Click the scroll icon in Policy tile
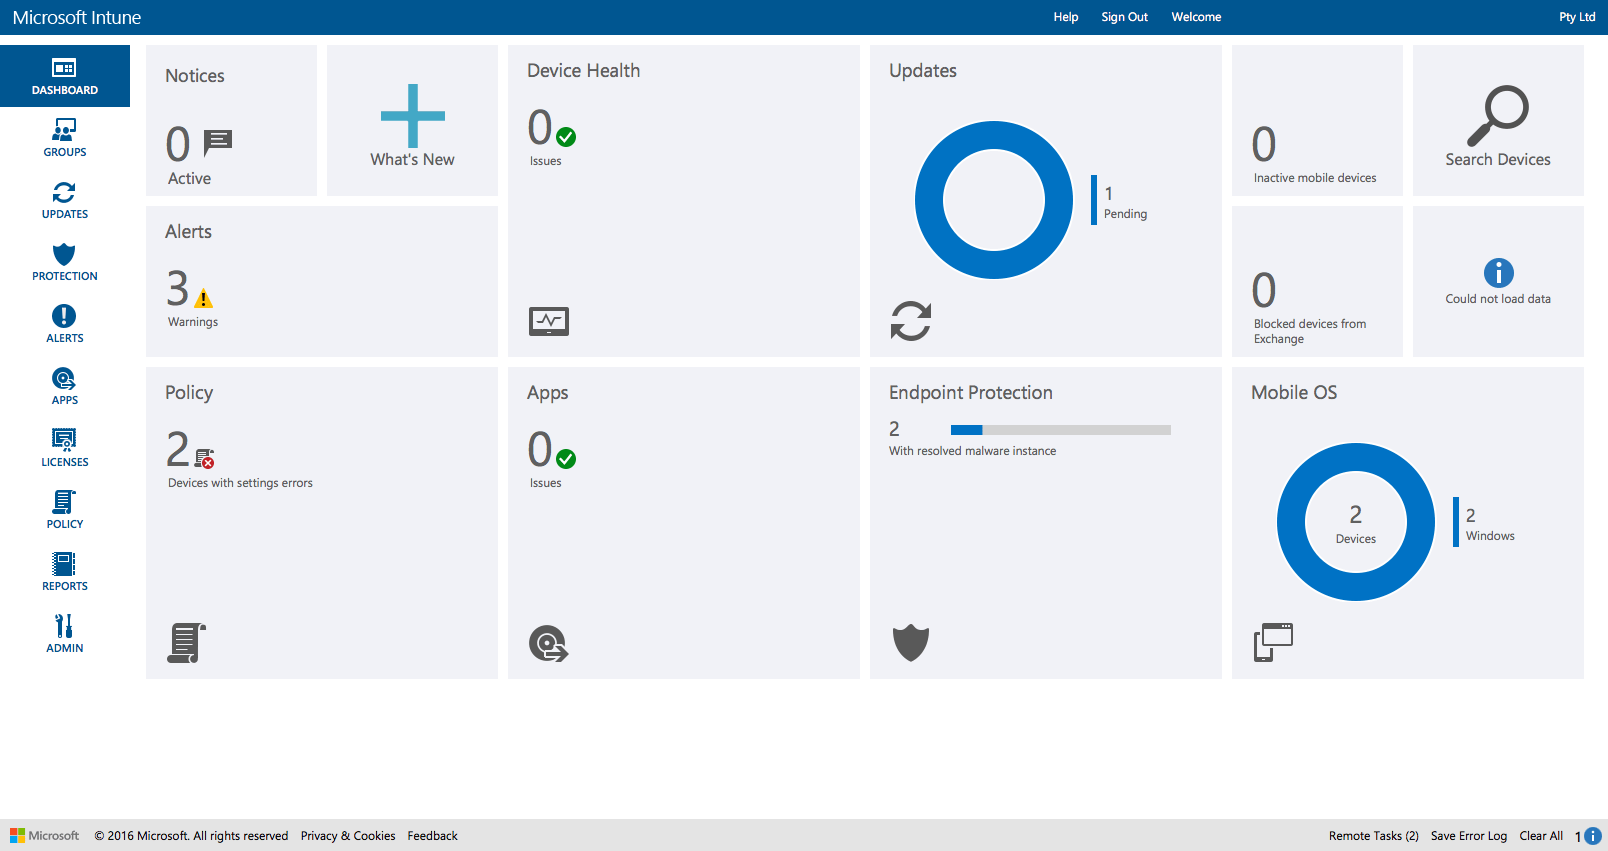Viewport: 1608px width, 851px height. point(187,643)
